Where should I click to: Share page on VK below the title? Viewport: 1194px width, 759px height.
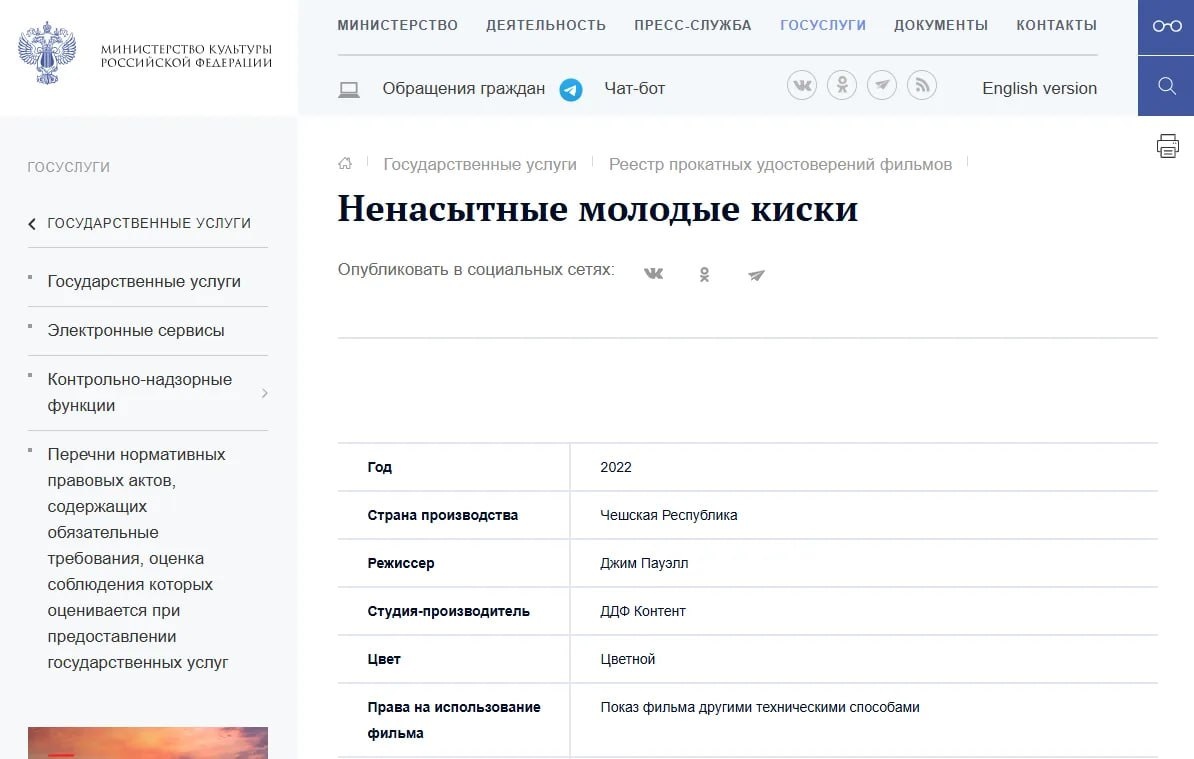[x=653, y=273]
